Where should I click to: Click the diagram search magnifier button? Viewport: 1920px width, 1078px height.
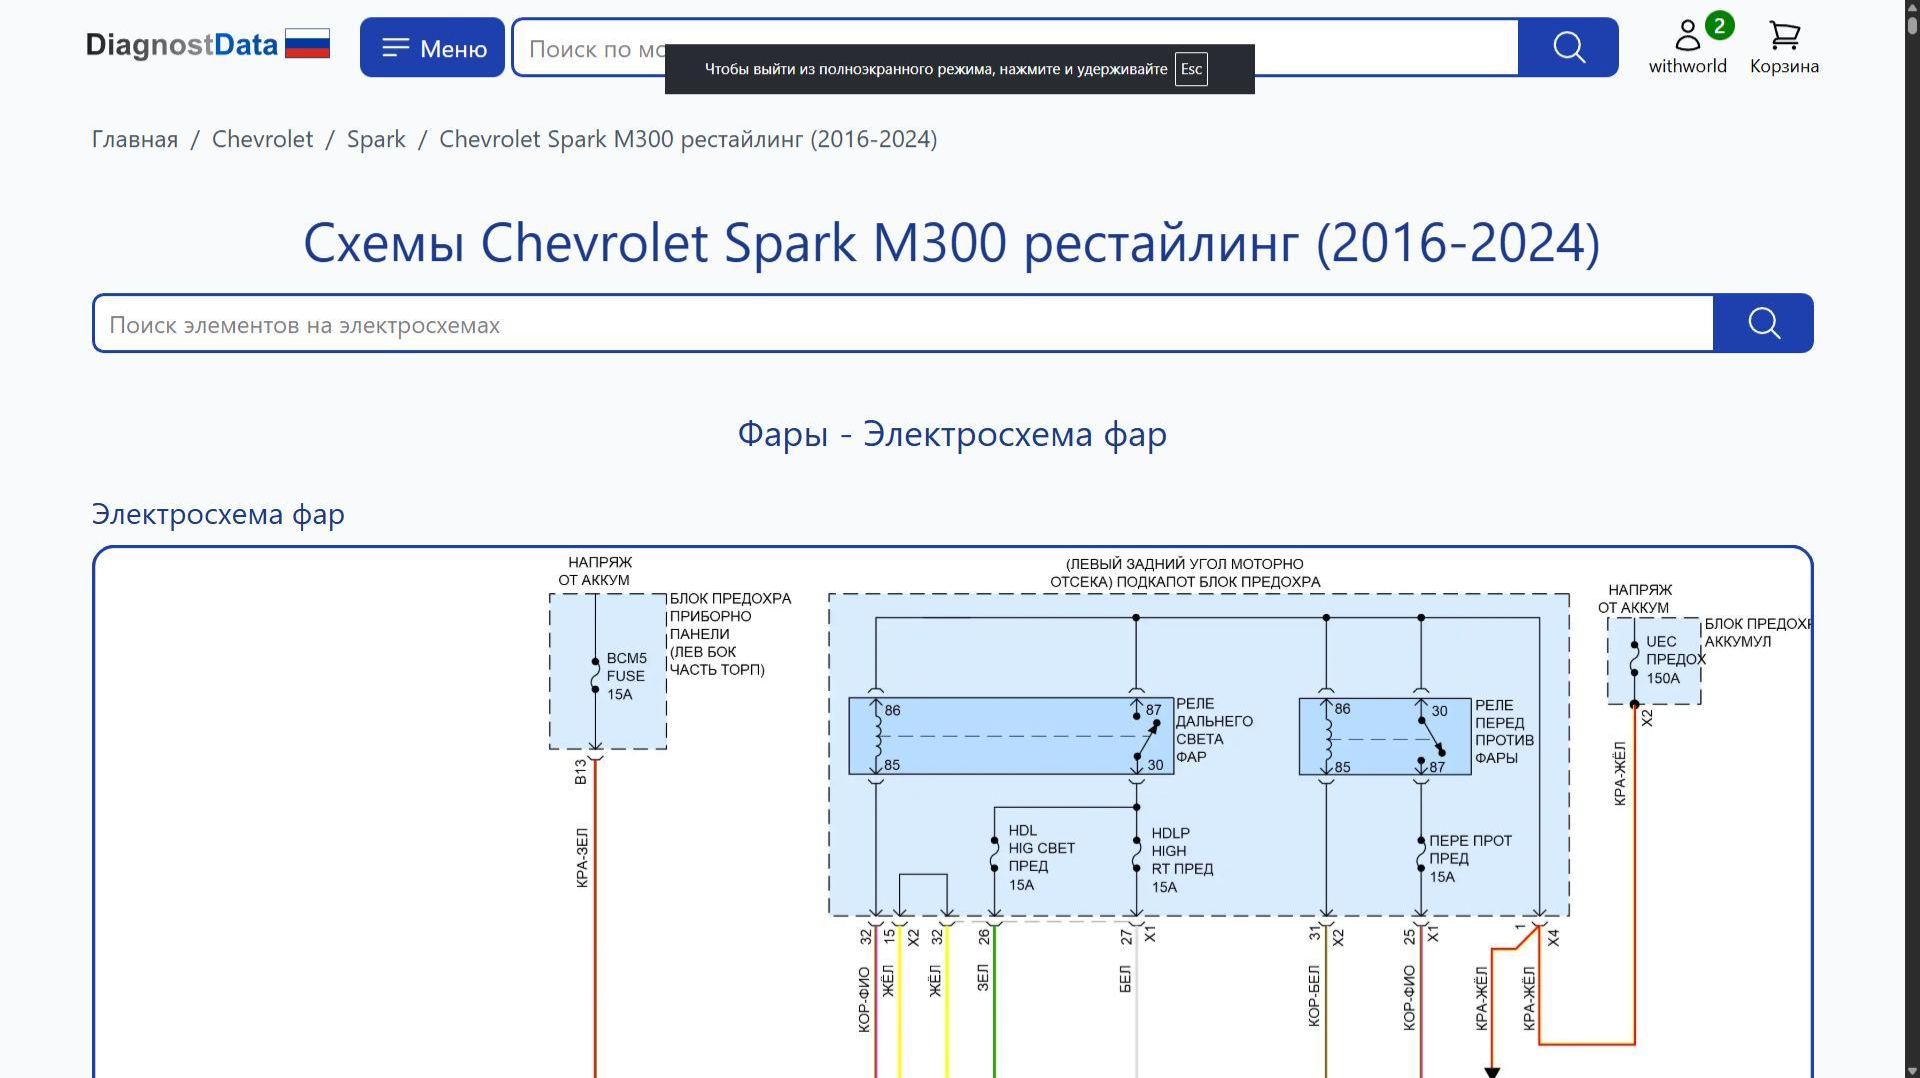(x=1763, y=323)
